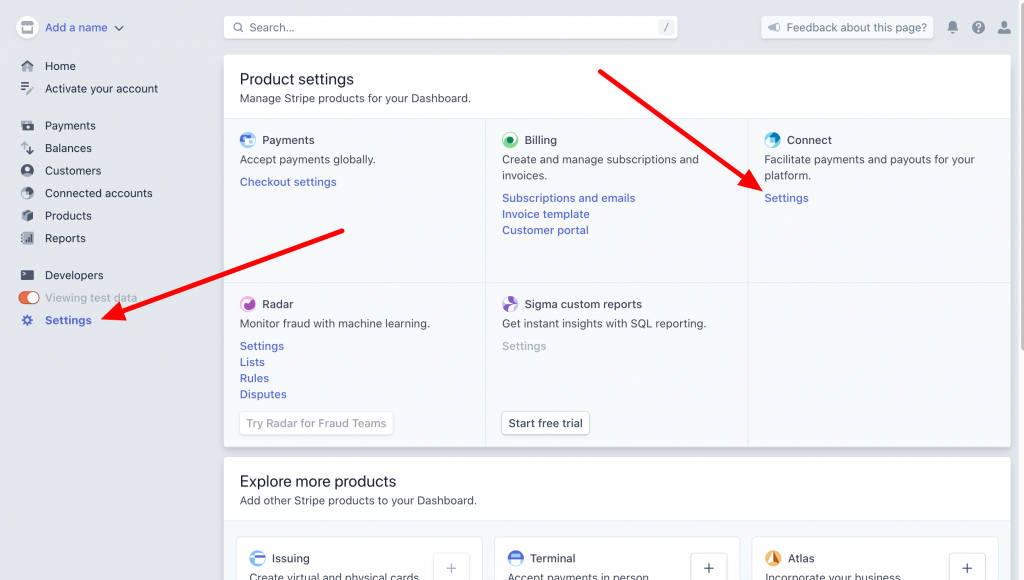Click Start free trial button

545,423
